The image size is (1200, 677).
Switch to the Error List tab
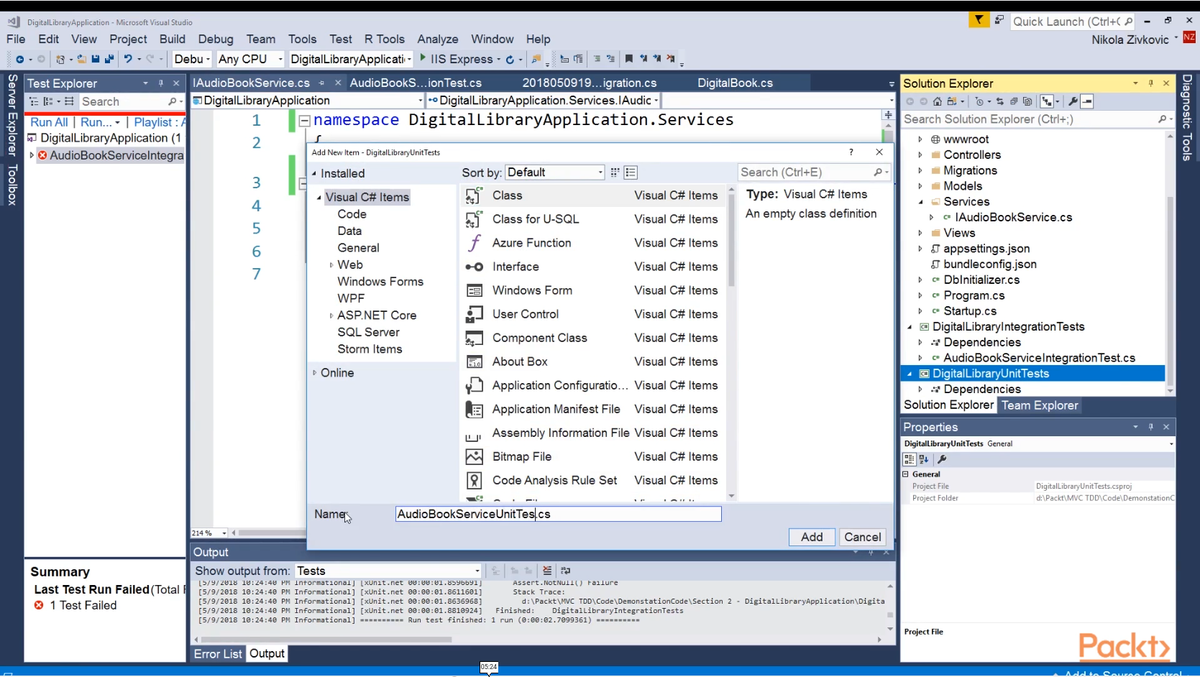pos(218,654)
